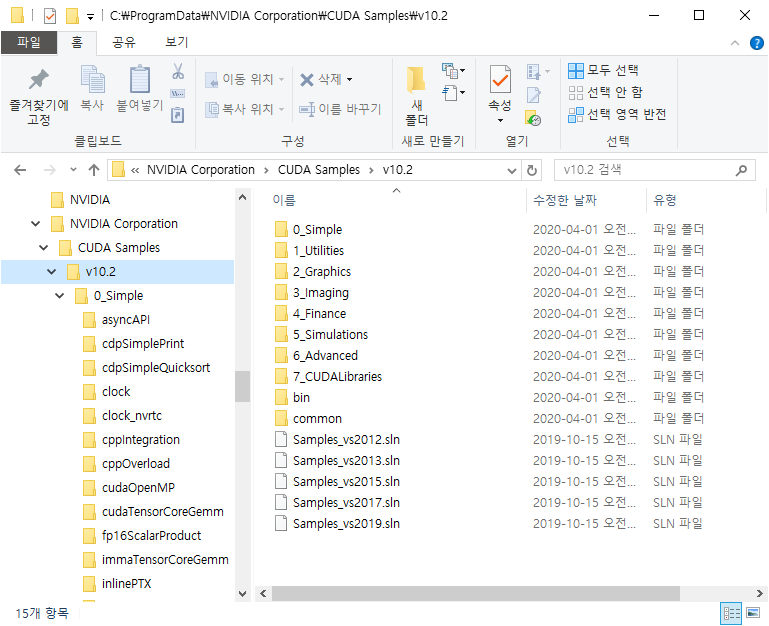Click the Easy access icon in ribbon

pyautogui.click(x=450, y=92)
